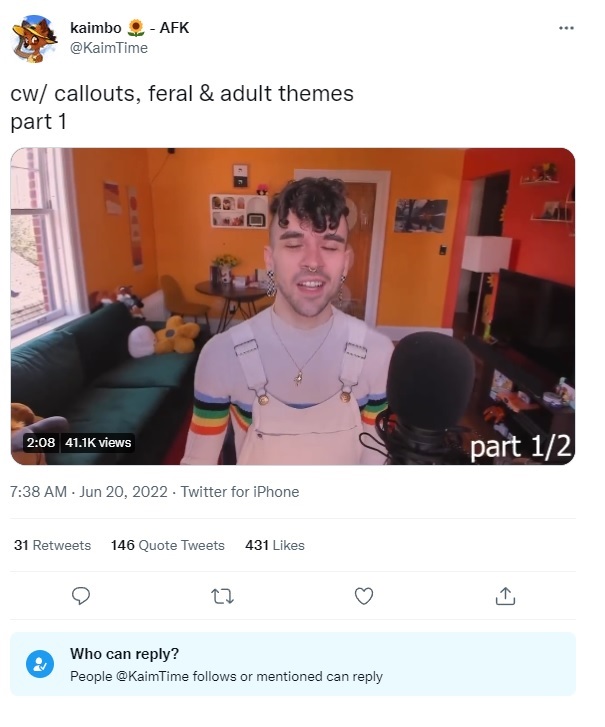
Task: Click the 41.1K views label on video
Action: [98, 443]
